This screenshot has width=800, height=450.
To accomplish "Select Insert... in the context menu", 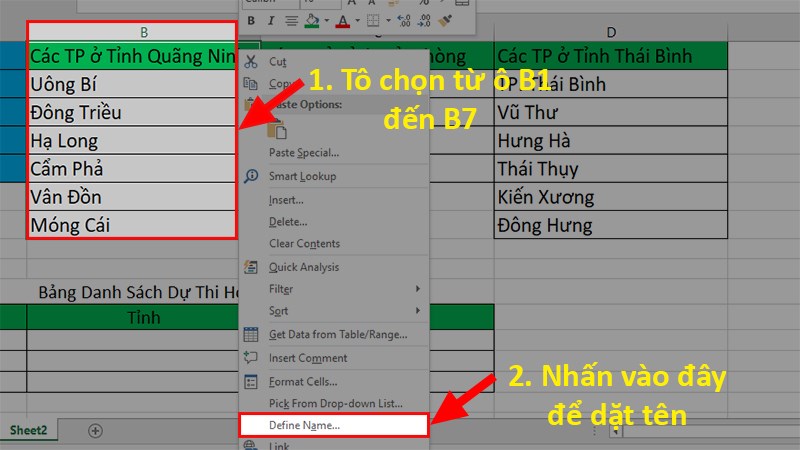I will coord(334,200).
